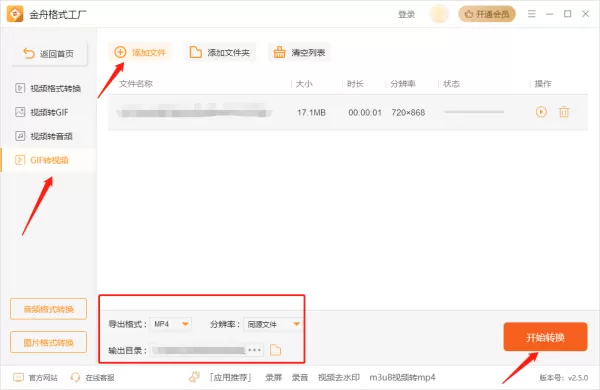
Task: Click the 分辨率 column header
Action: coord(403,84)
